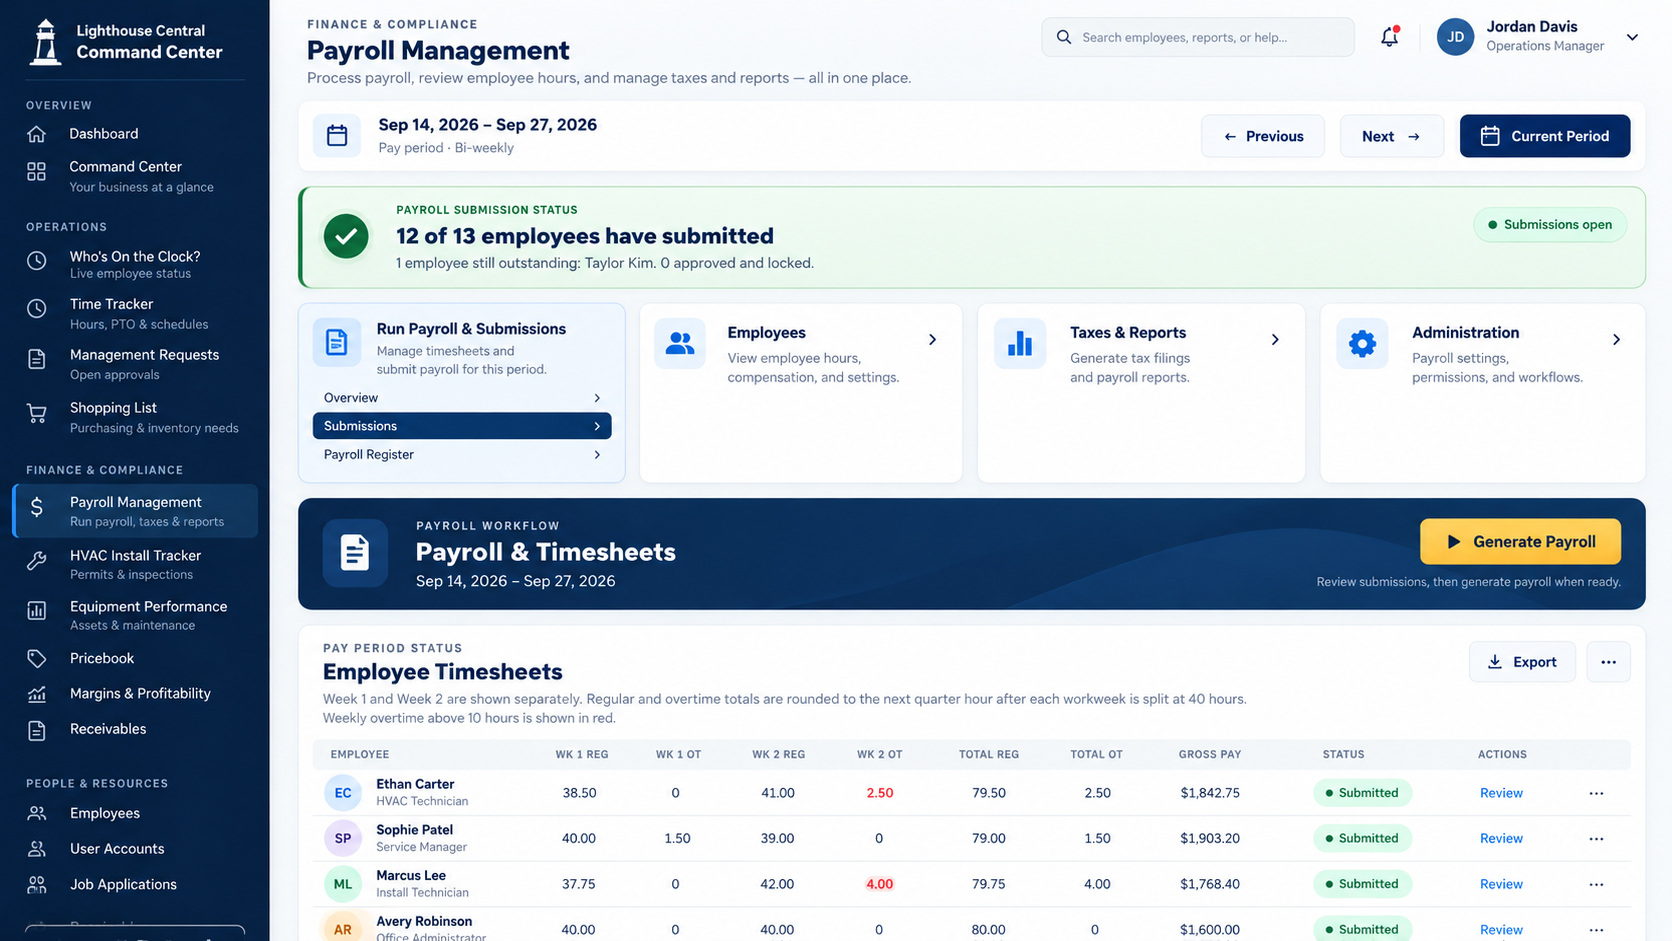
Task: Click the Payroll Management dollar icon
Action: pyautogui.click(x=37, y=508)
